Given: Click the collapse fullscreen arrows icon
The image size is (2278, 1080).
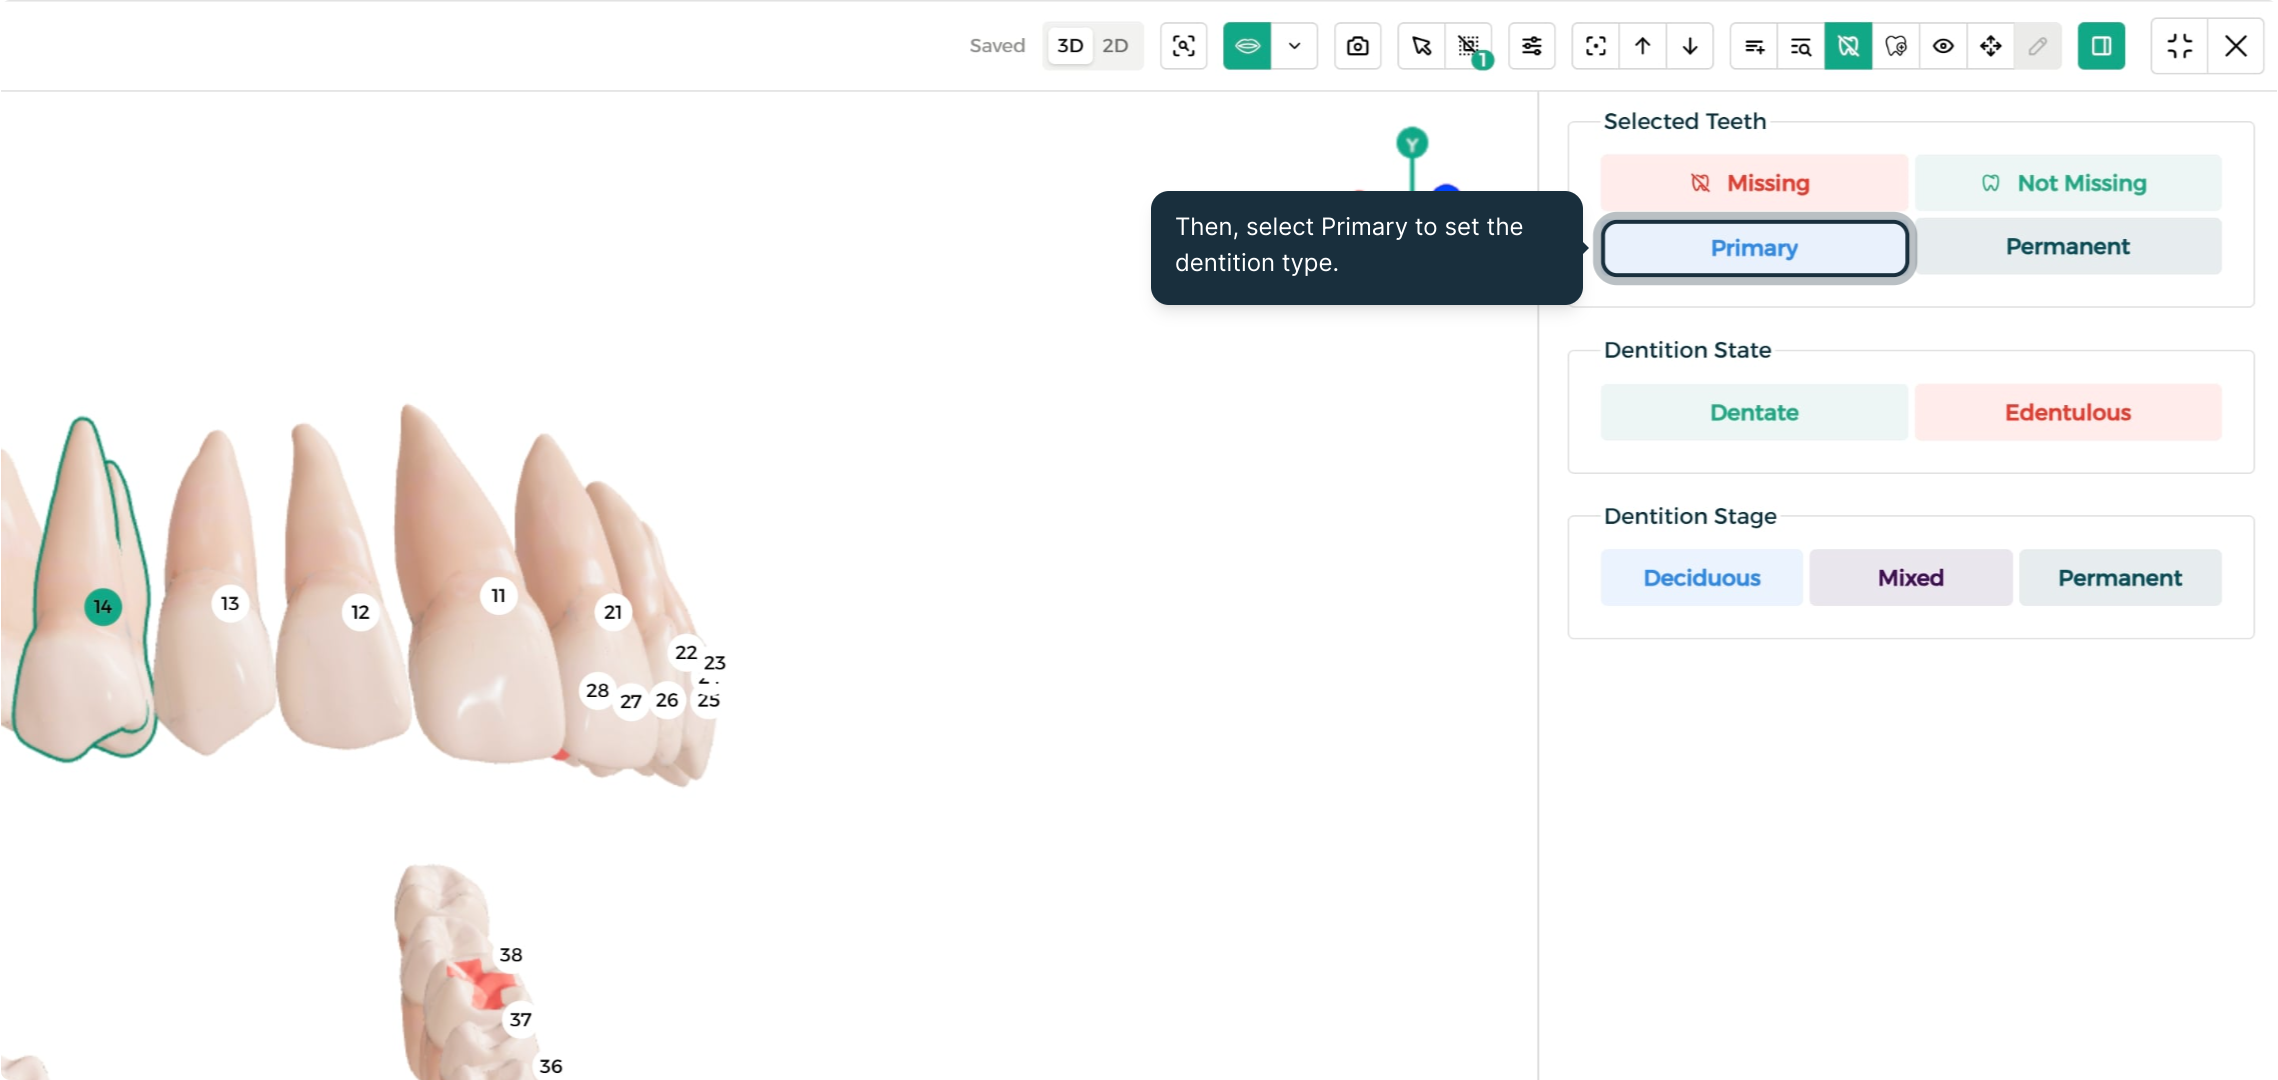Looking at the screenshot, I should (x=2180, y=46).
